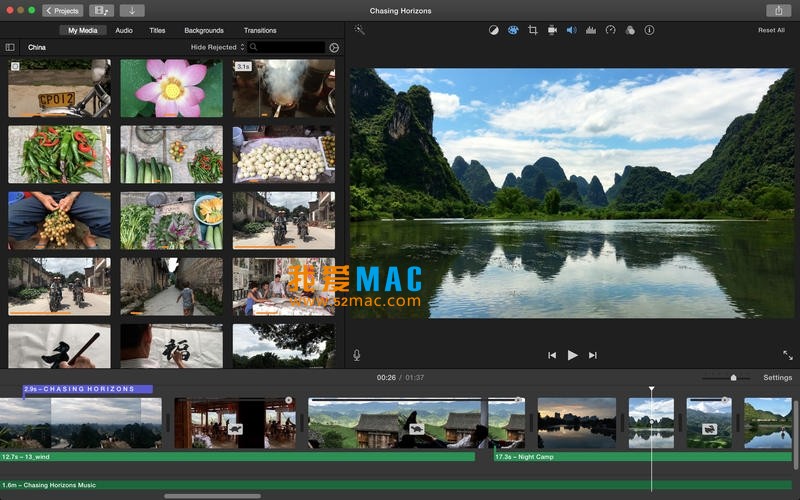Toggle the libraries sidebar visibility
Viewport: 800px width, 500px height.
10,47
